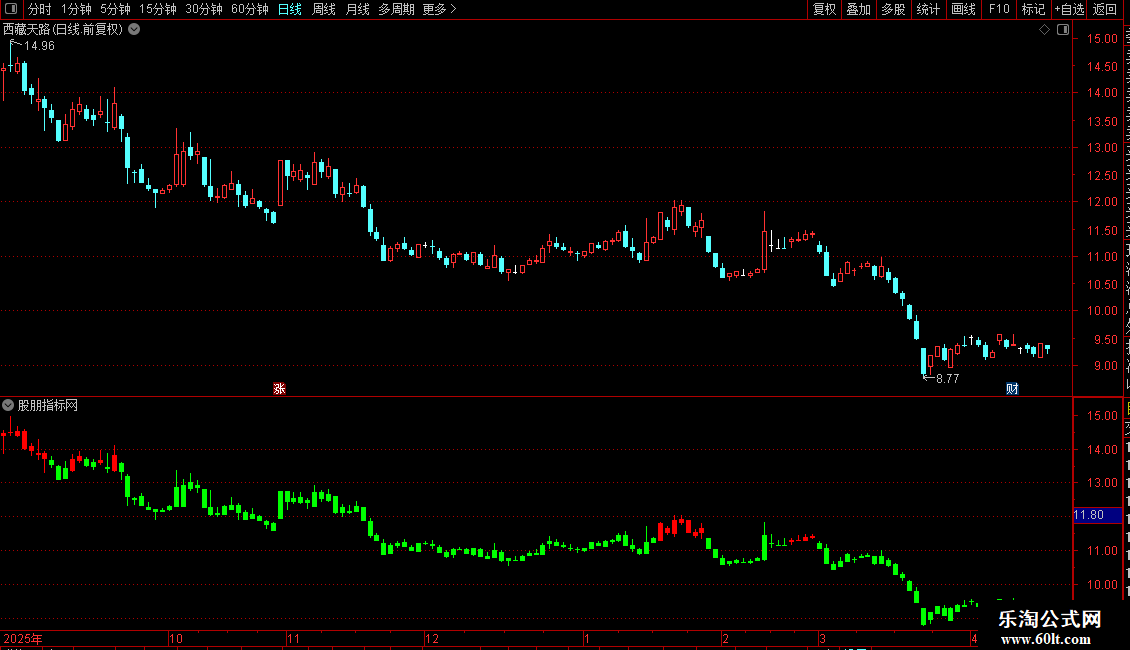Click the 股朋指标网 indicator name
Image resolution: width=1130 pixels, height=650 pixels.
(x=48, y=406)
